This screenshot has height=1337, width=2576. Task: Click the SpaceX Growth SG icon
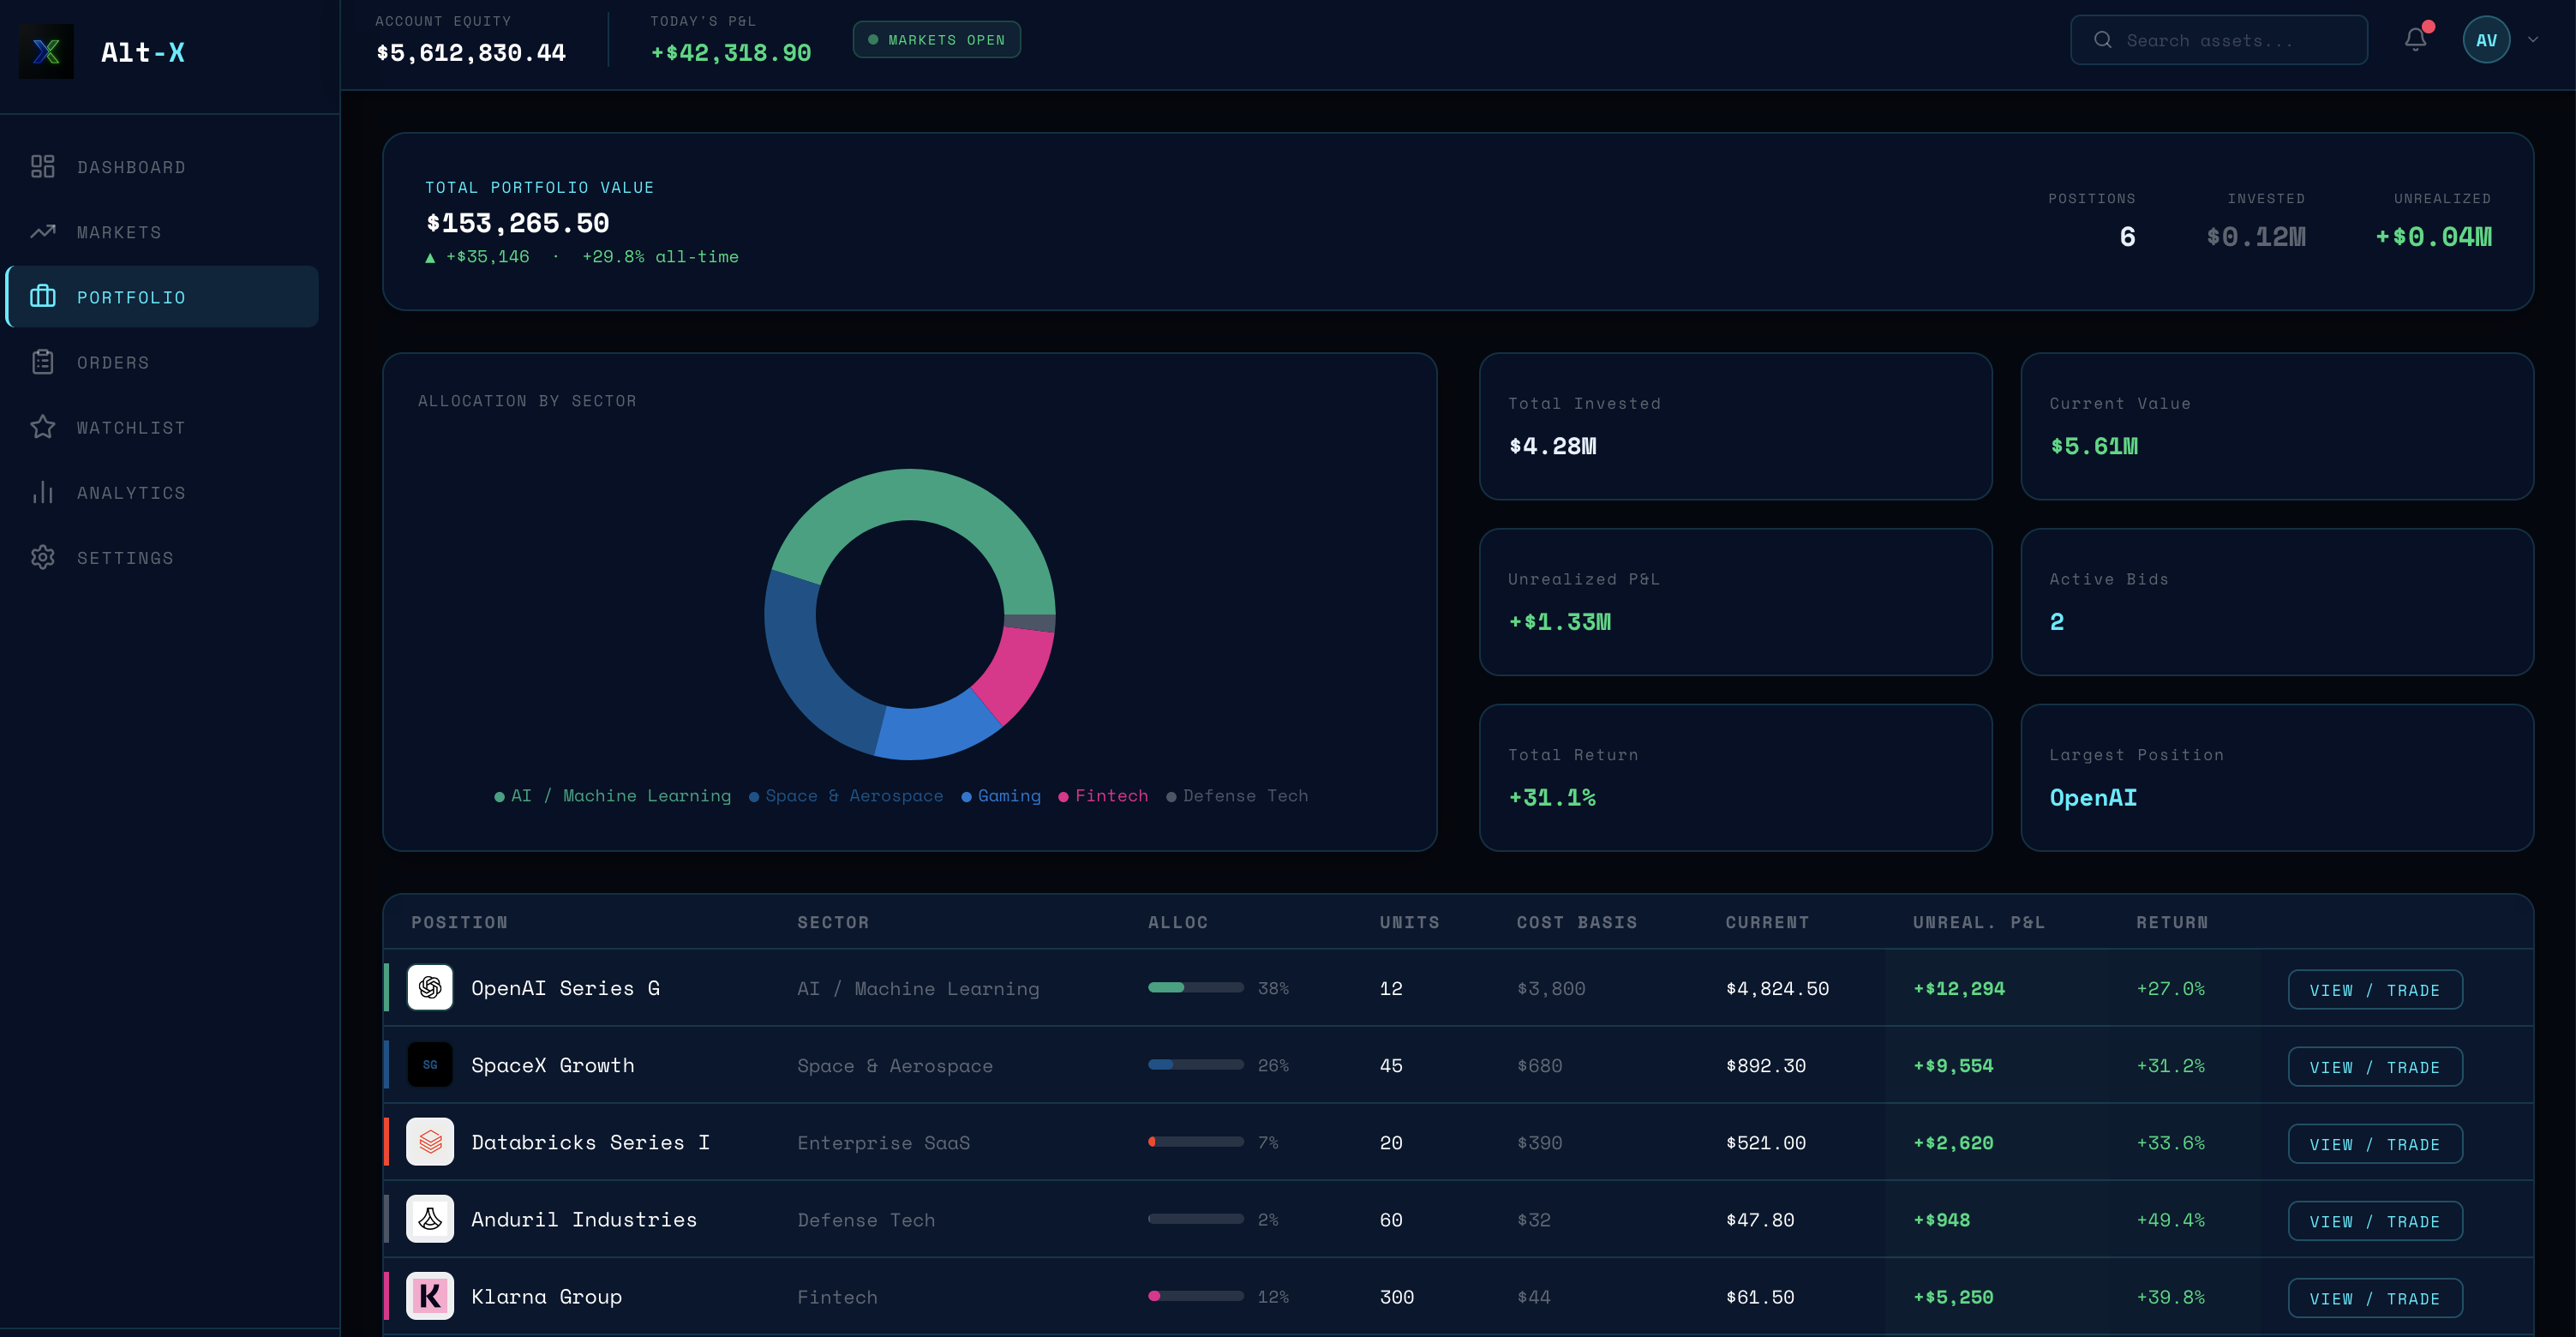tap(430, 1065)
